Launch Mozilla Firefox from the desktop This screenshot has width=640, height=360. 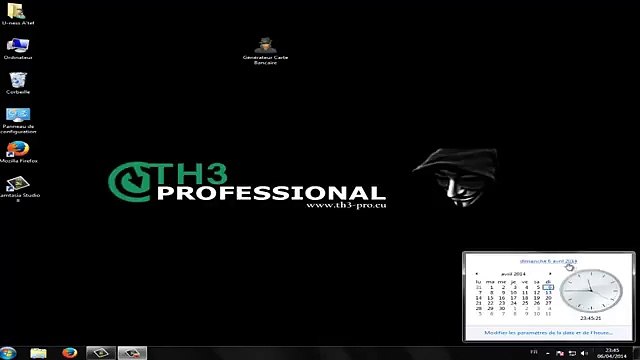click(x=18, y=152)
